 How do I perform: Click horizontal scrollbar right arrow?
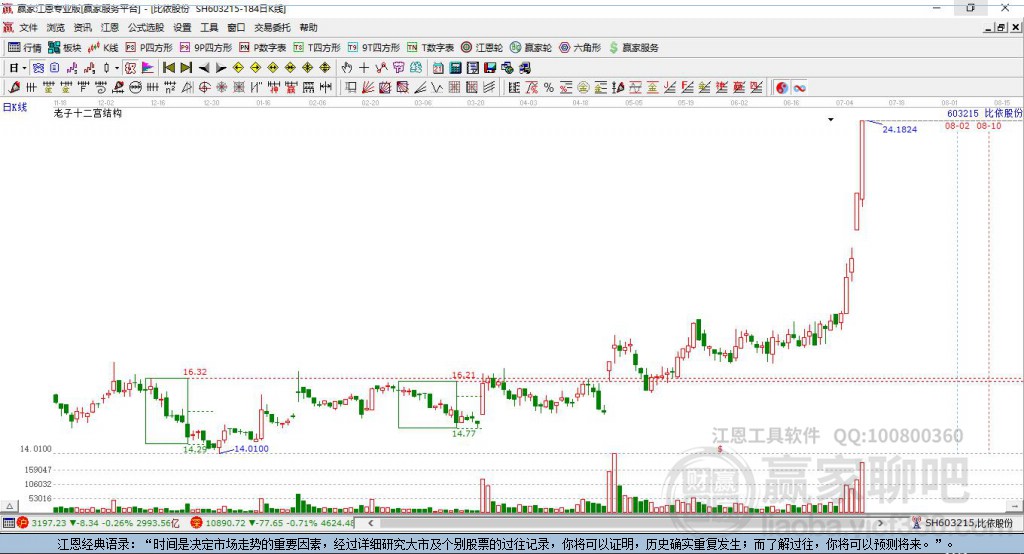(x=880, y=523)
